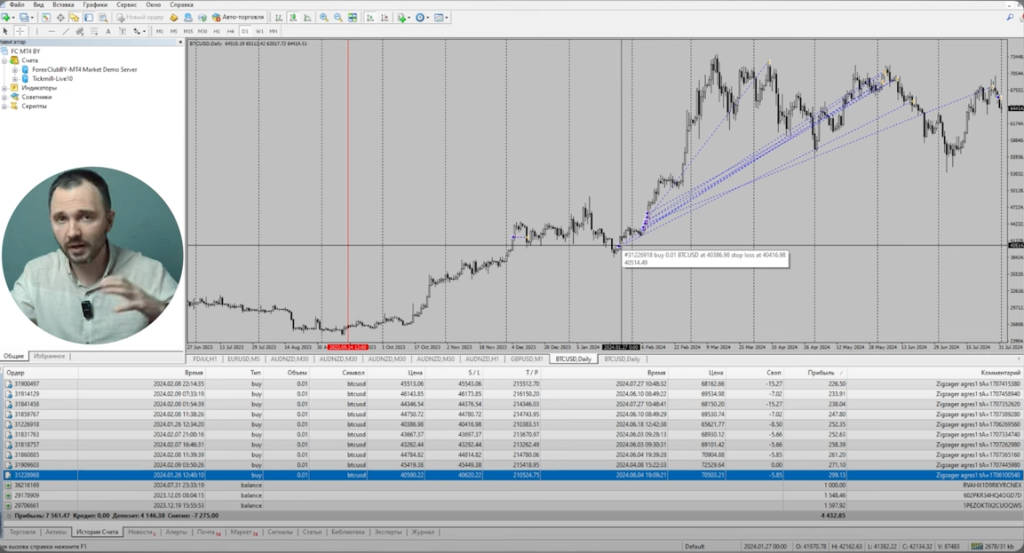Switch chart to W1 timeframe
The height and width of the screenshot is (553, 1024).
click(x=259, y=31)
